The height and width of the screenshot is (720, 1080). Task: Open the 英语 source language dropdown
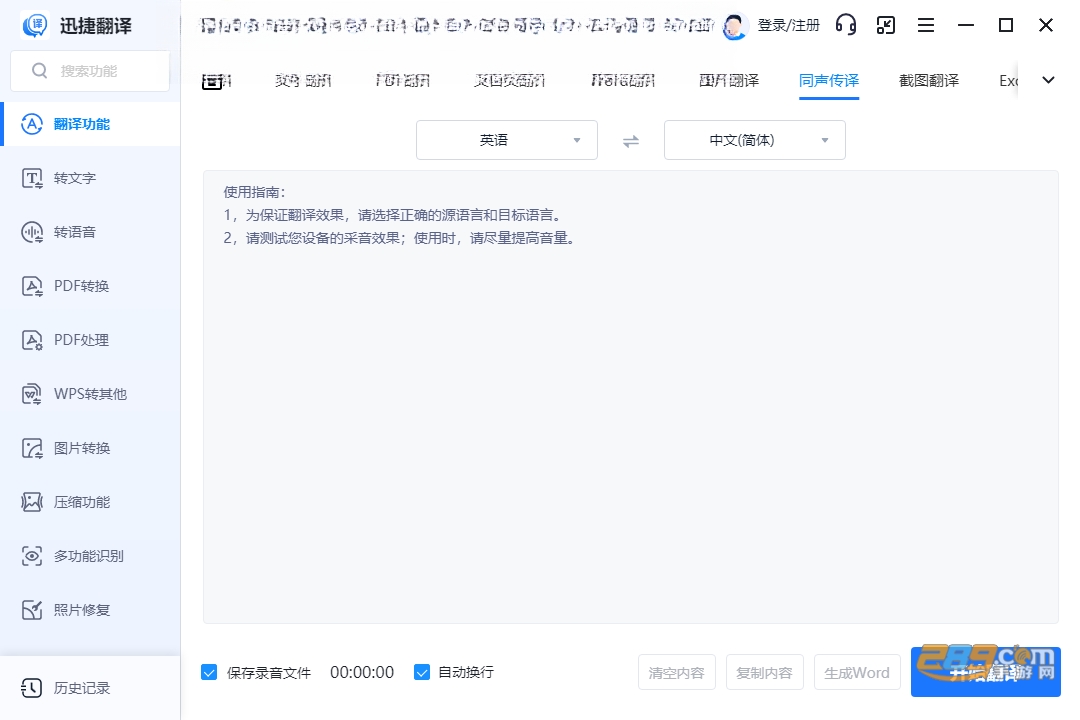point(506,141)
